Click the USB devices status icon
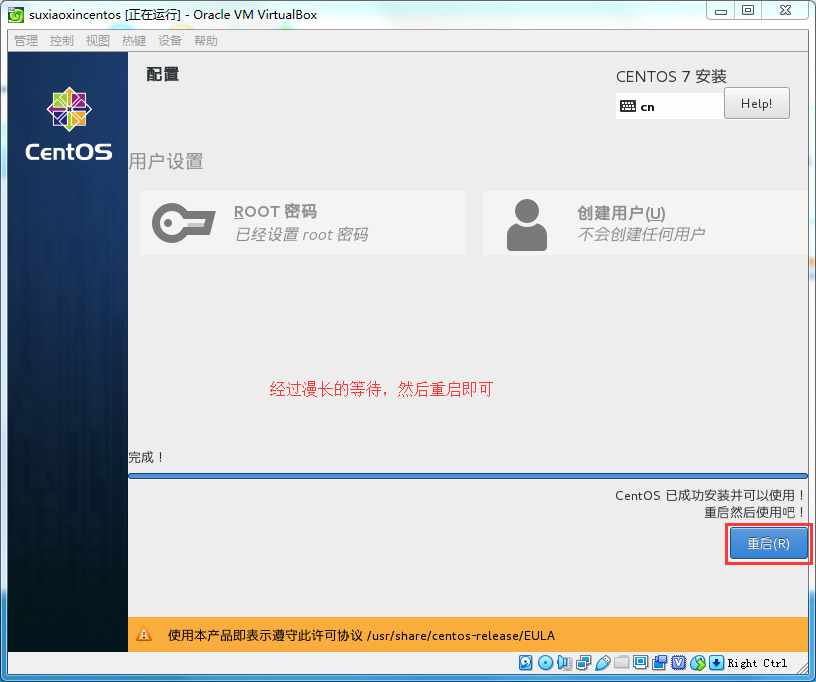The image size is (816, 682). coord(602,662)
